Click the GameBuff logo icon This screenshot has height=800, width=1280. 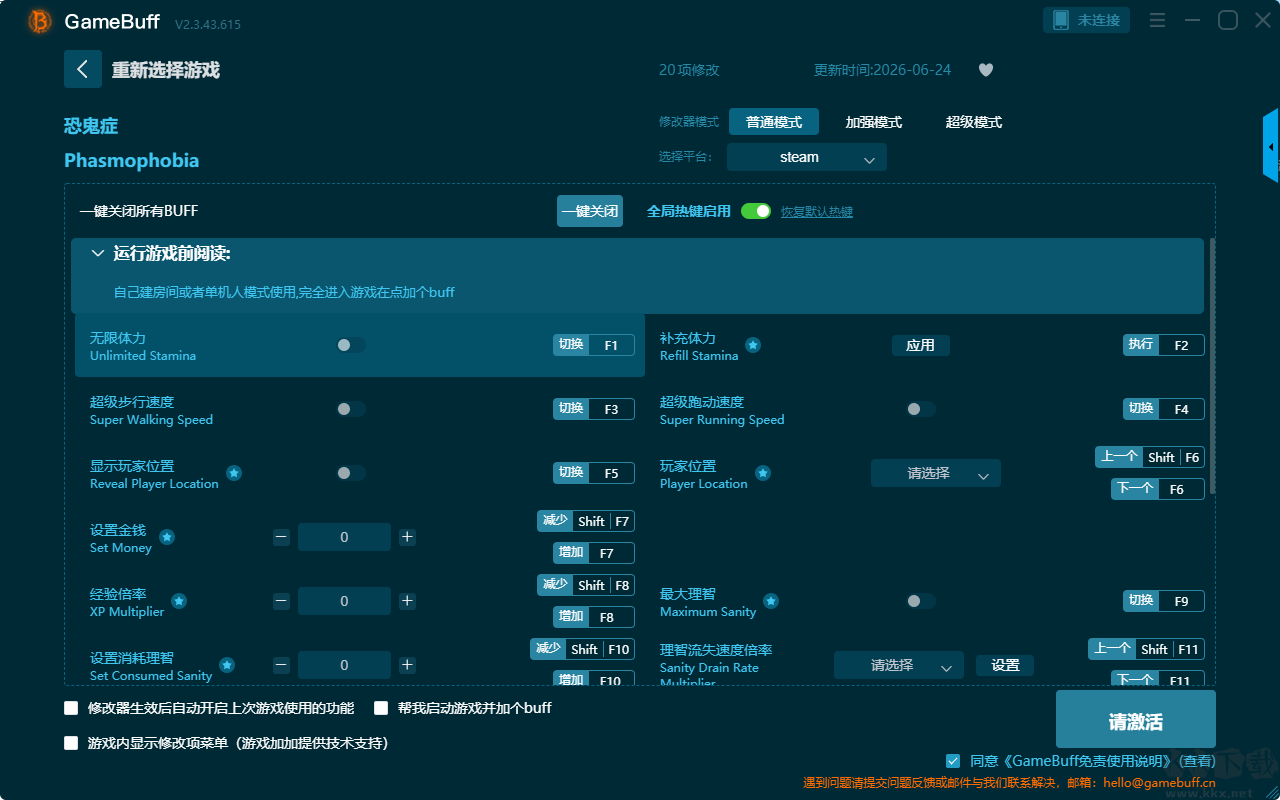click(40, 21)
